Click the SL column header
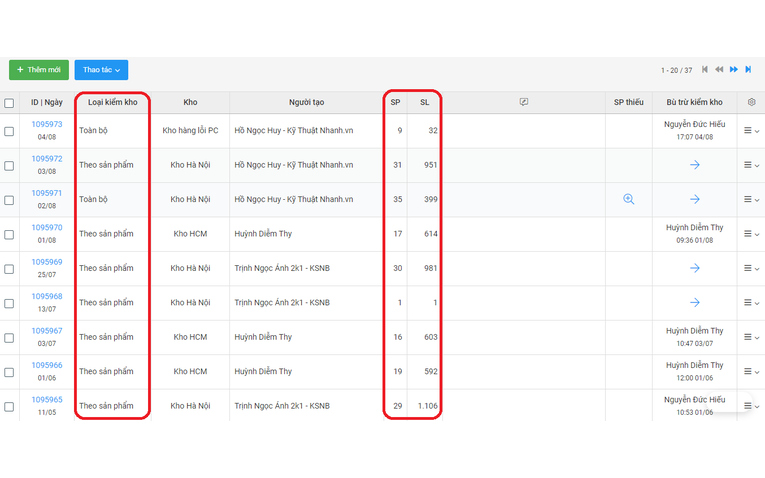This screenshot has height=478, width=765. pos(424,102)
